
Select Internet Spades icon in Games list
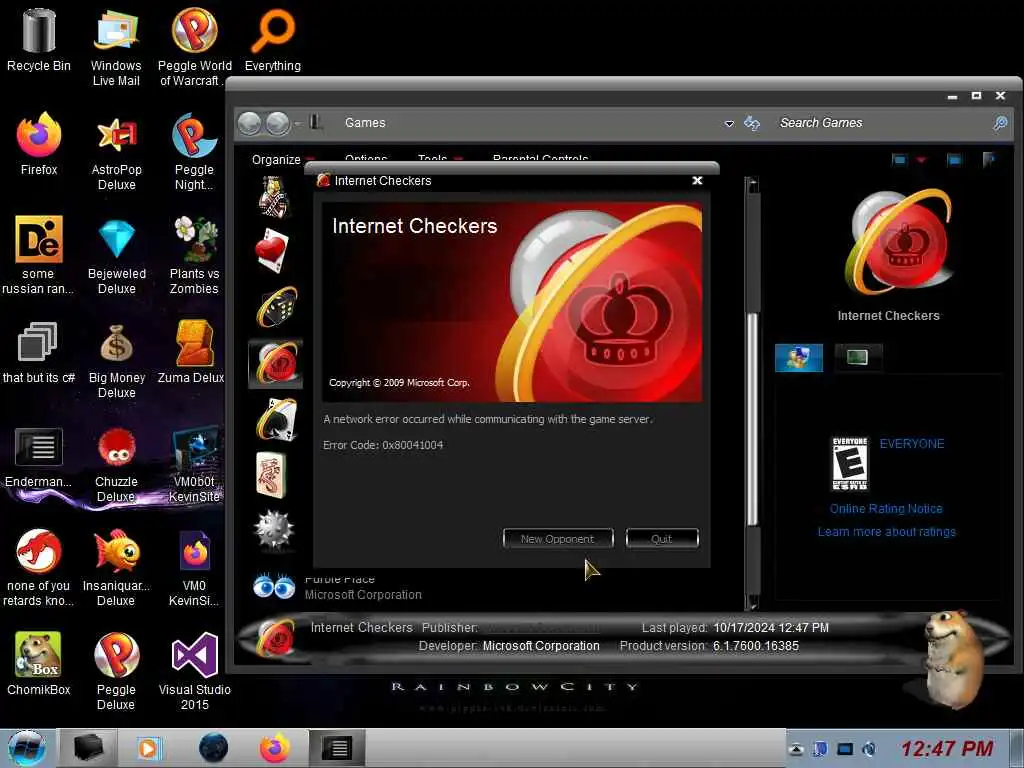point(277,419)
